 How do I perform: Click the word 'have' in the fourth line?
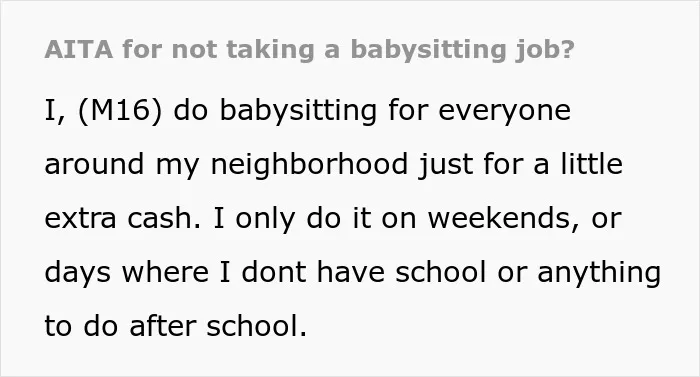pyautogui.click(x=350, y=272)
